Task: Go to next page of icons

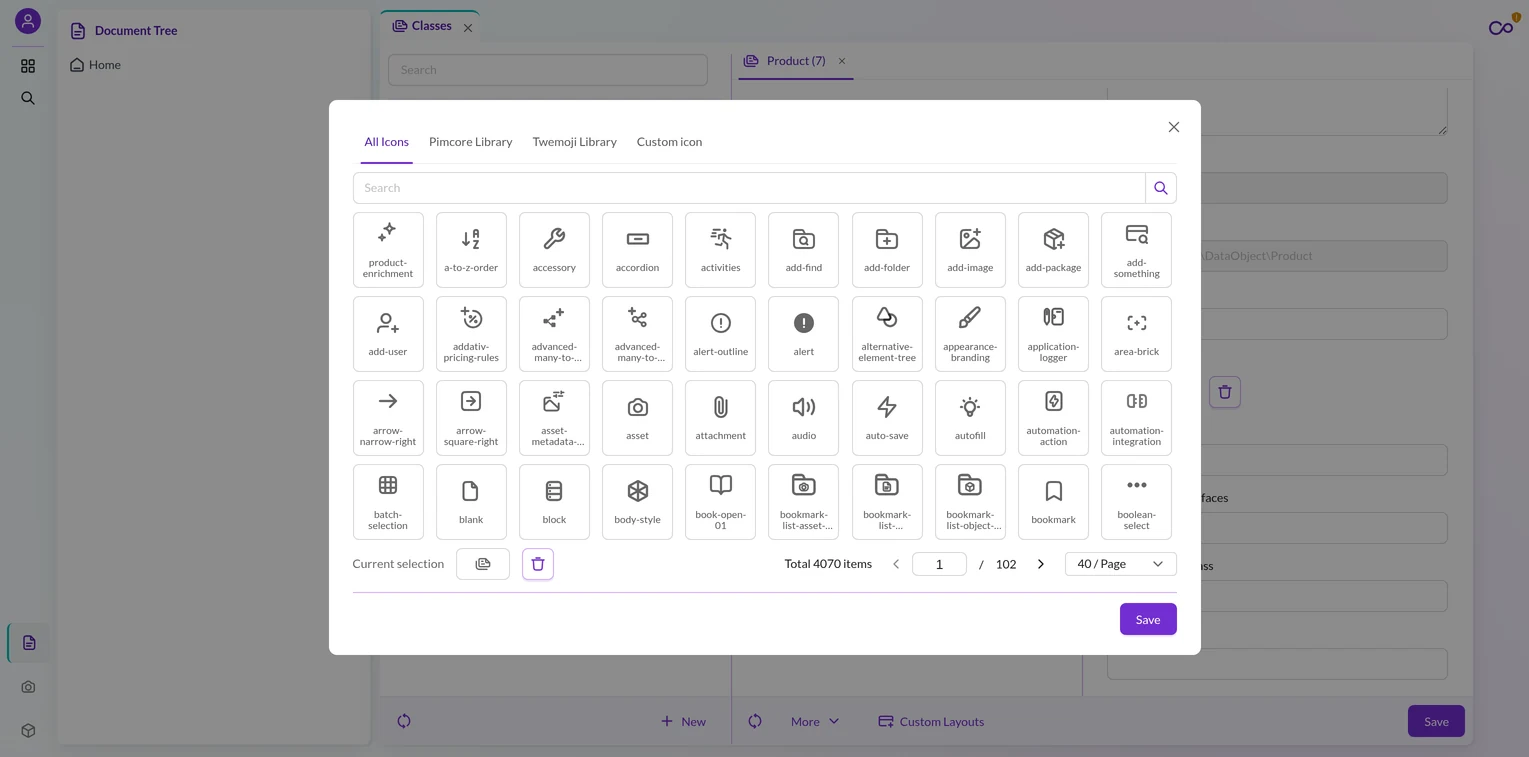Action: pos(1040,564)
